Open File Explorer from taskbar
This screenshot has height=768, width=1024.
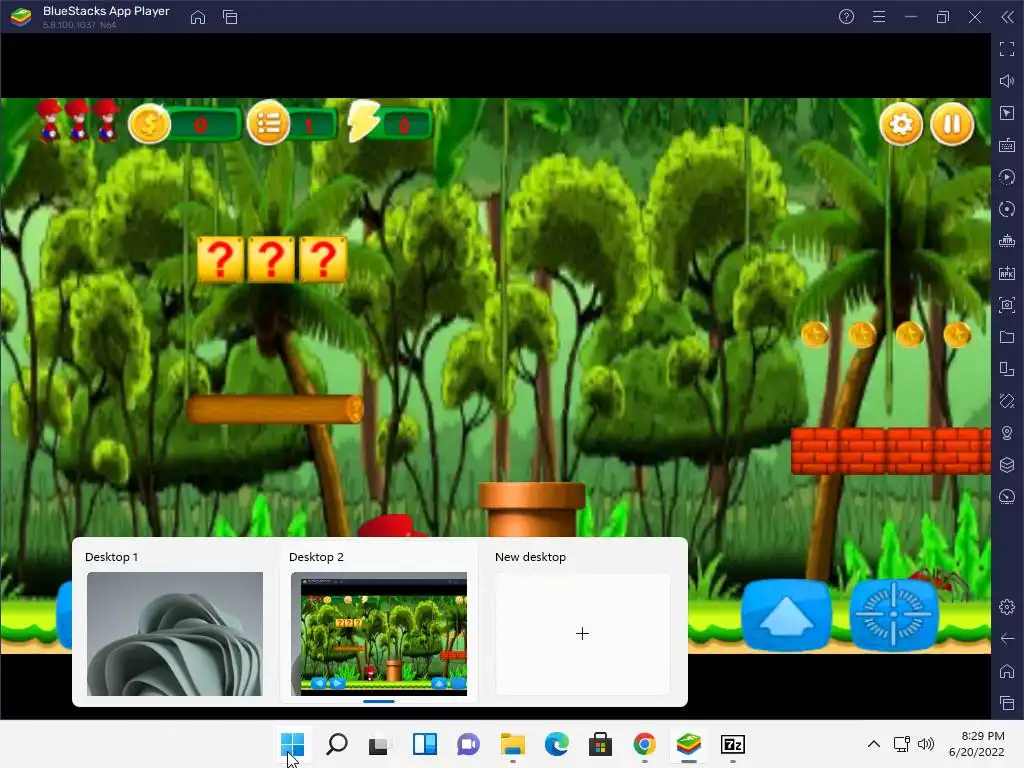tap(513, 744)
